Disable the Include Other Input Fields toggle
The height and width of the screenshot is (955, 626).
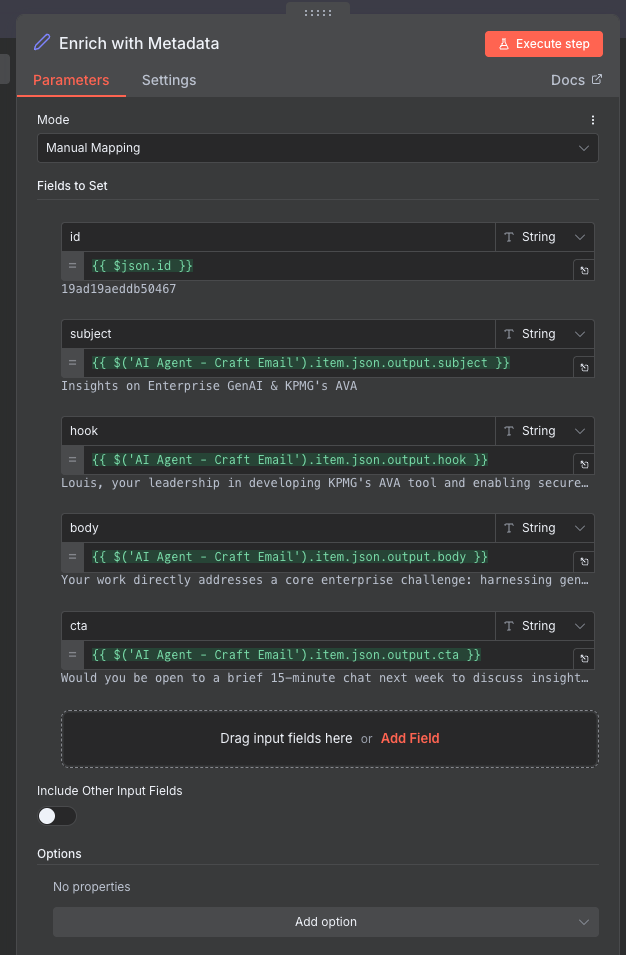tap(56, 816)
